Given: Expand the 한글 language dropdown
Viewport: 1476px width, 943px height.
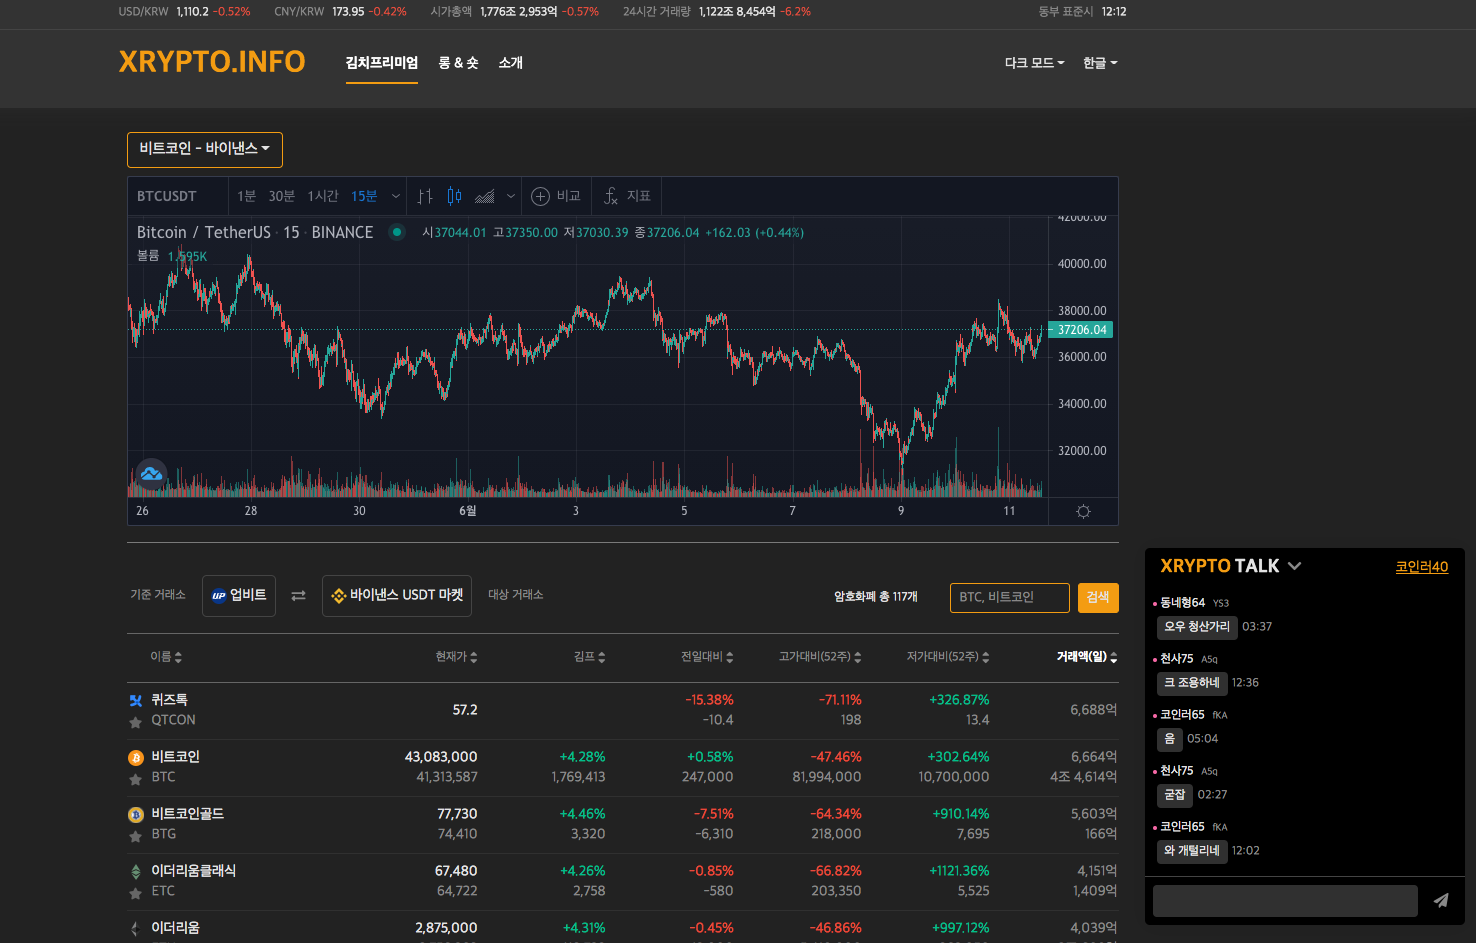Looking at the screenshot, I should pos(1100,63).
